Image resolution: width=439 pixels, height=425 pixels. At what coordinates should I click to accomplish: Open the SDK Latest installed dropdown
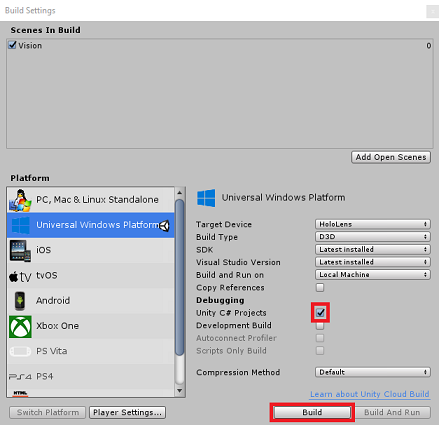click(x=373, y=249)
